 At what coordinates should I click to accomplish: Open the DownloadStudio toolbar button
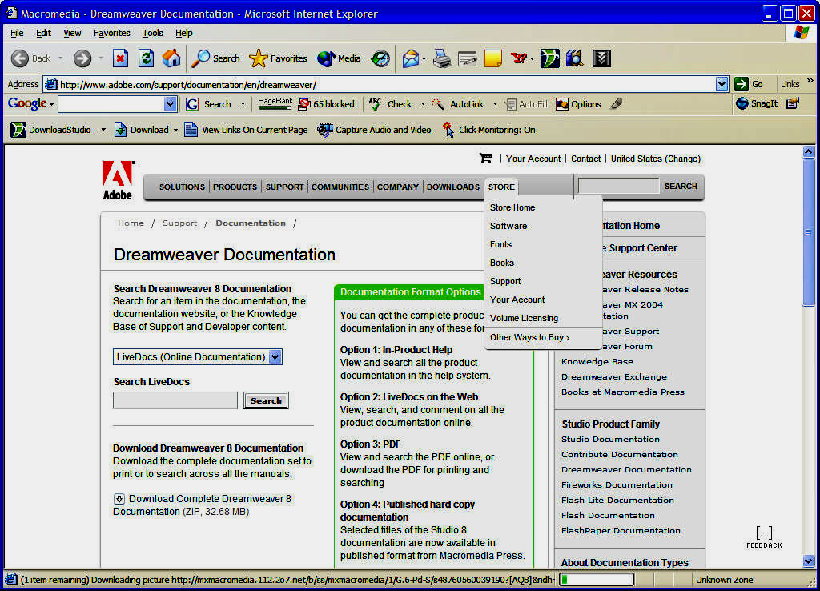point(51,130)
